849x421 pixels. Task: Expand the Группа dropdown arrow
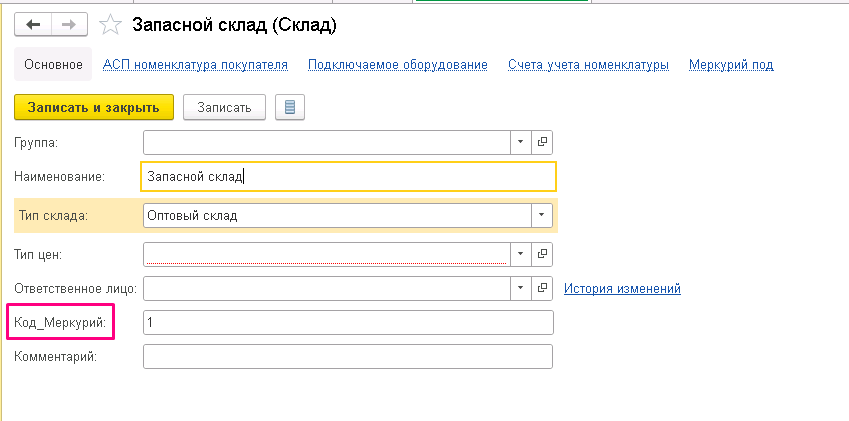[520, 142]
